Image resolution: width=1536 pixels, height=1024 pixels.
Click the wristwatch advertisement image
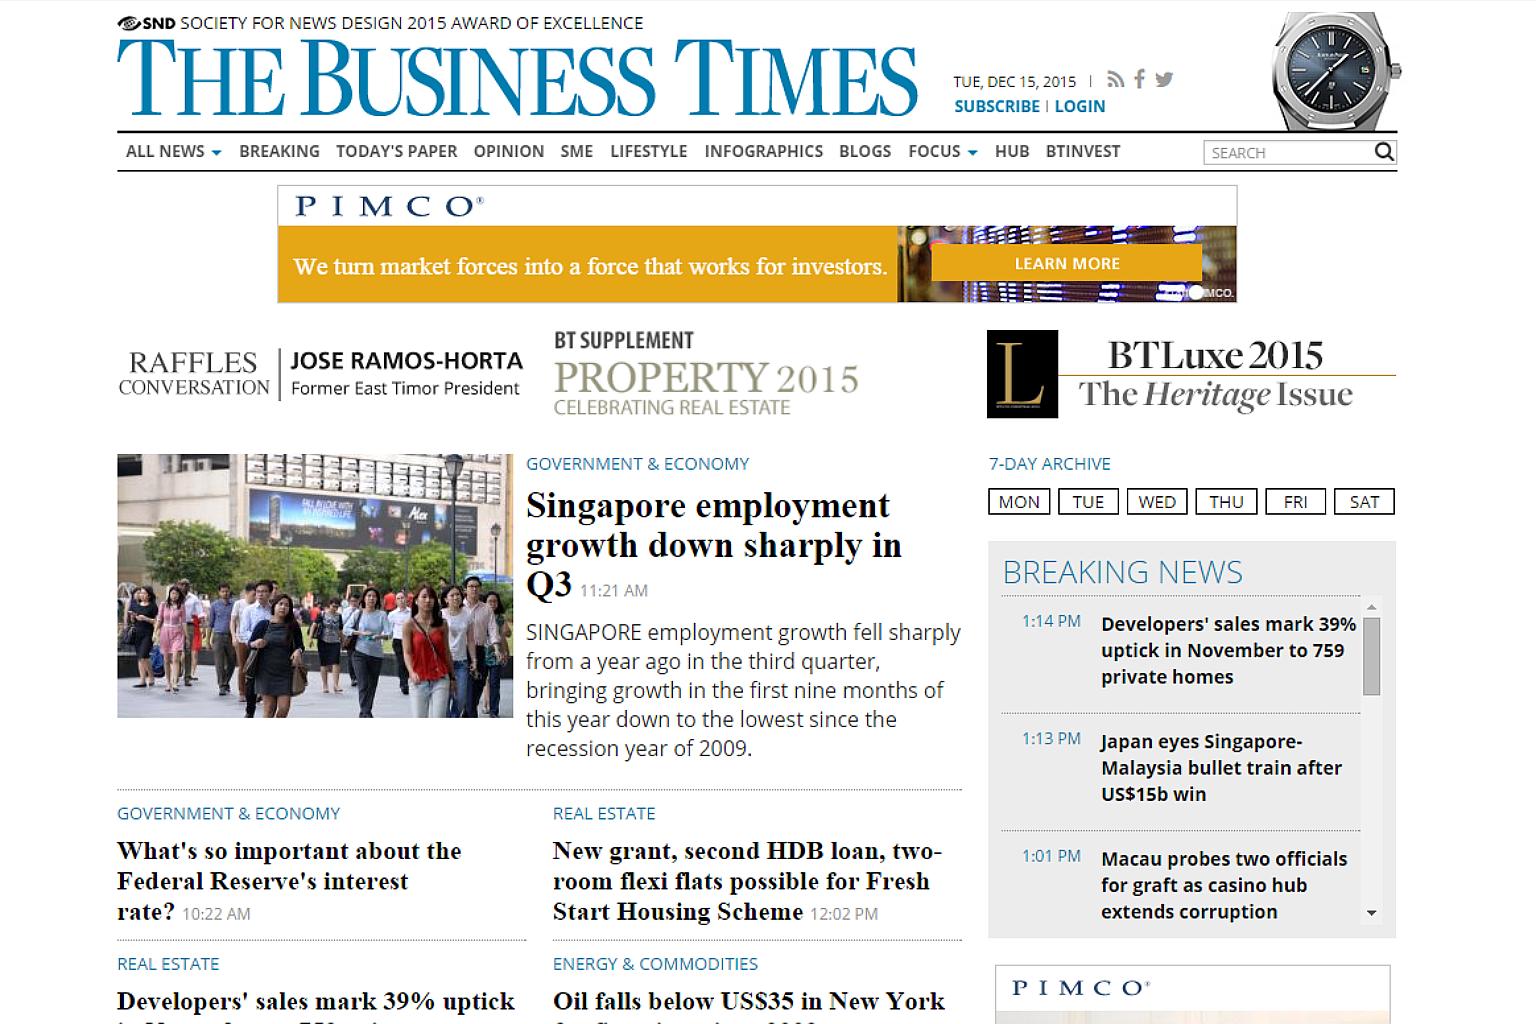coord(1335,72)
